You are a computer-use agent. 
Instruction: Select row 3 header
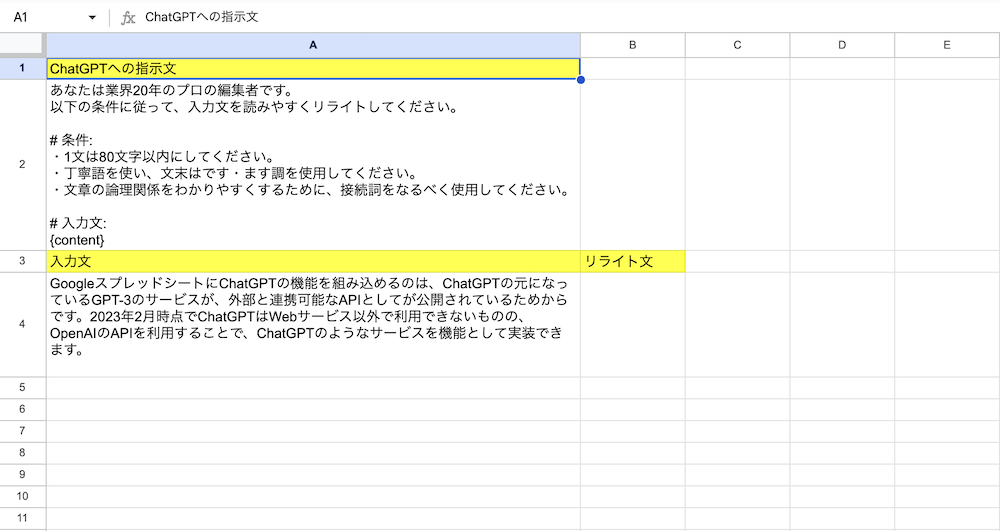(23, 261)
